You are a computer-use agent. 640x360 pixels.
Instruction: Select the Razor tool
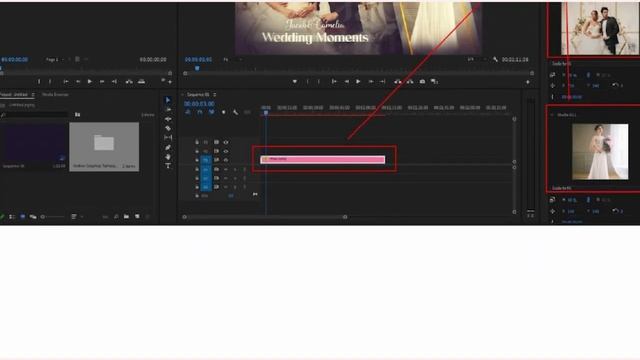coord(168,128)
